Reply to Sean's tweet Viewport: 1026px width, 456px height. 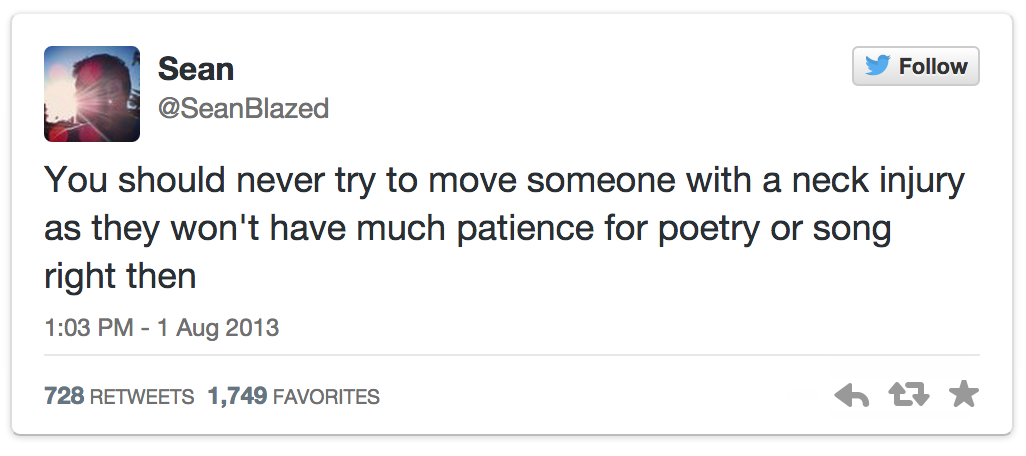tap(852, 397)
